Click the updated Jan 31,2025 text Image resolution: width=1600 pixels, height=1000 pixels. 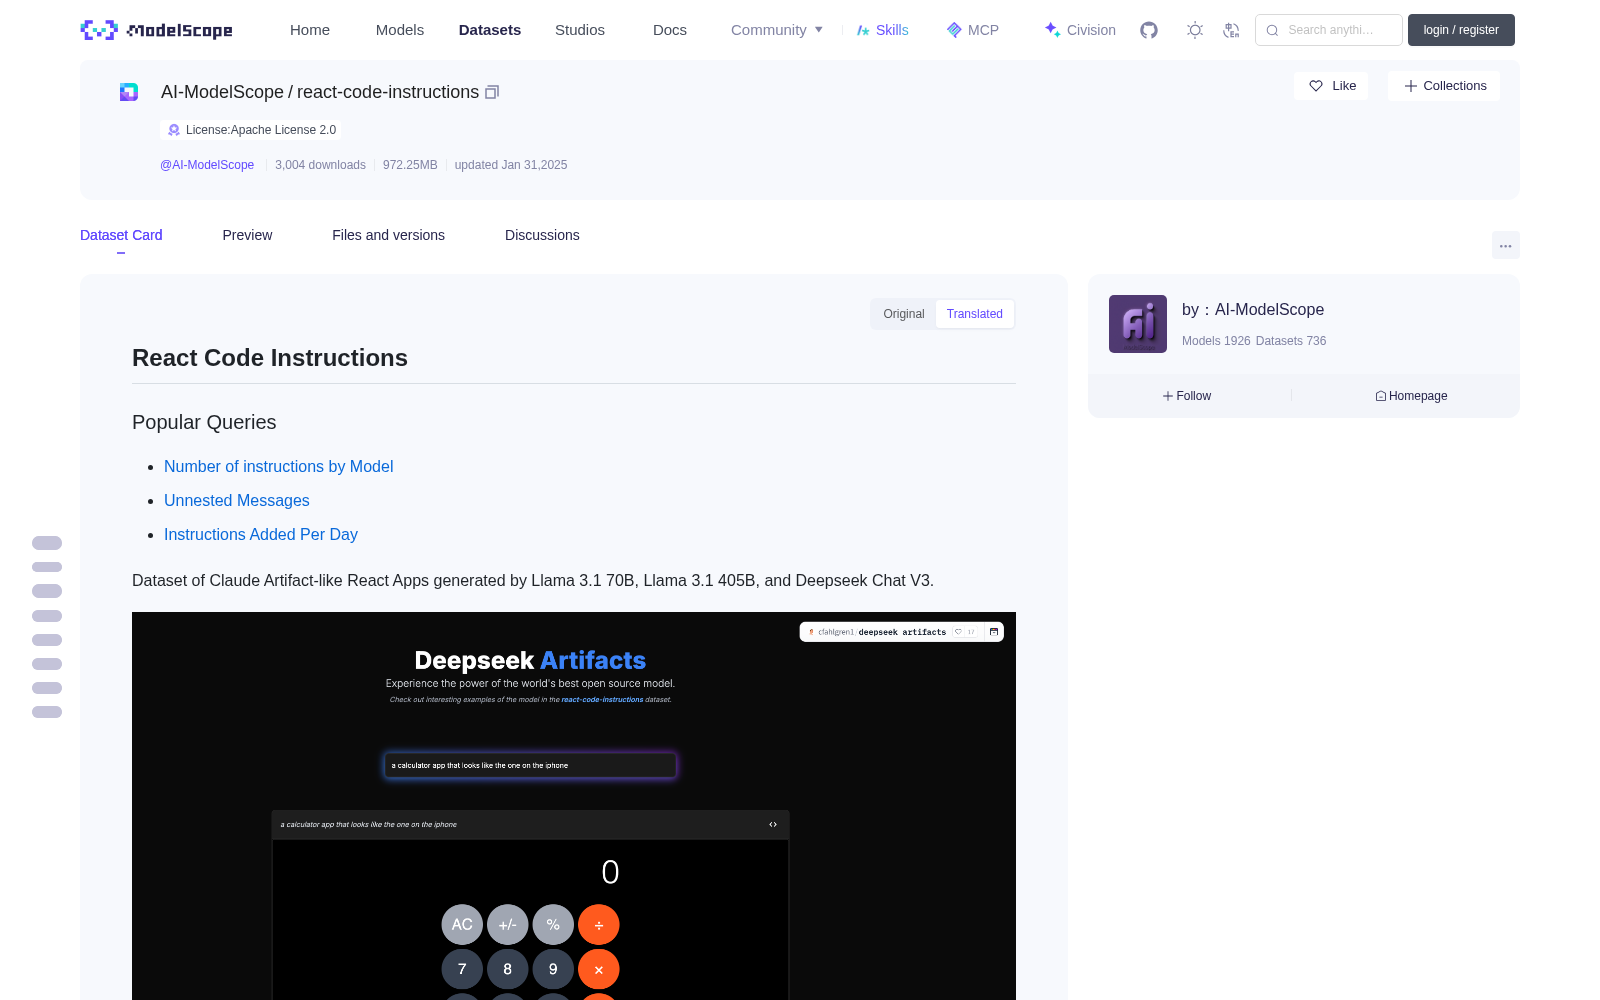(511, 165)
